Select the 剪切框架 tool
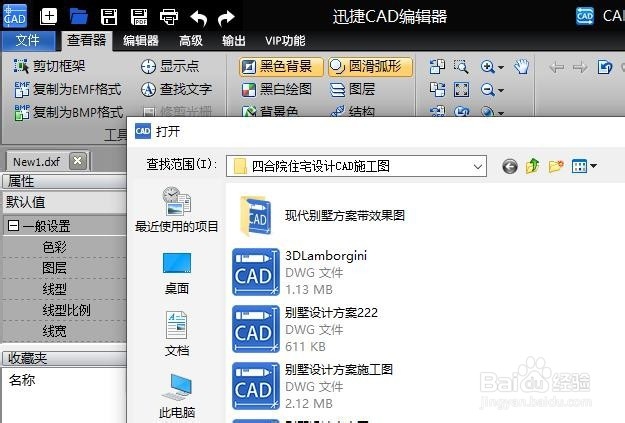This screenshot has height=423, width=625. pyautogui.click(x=49, y=66)
